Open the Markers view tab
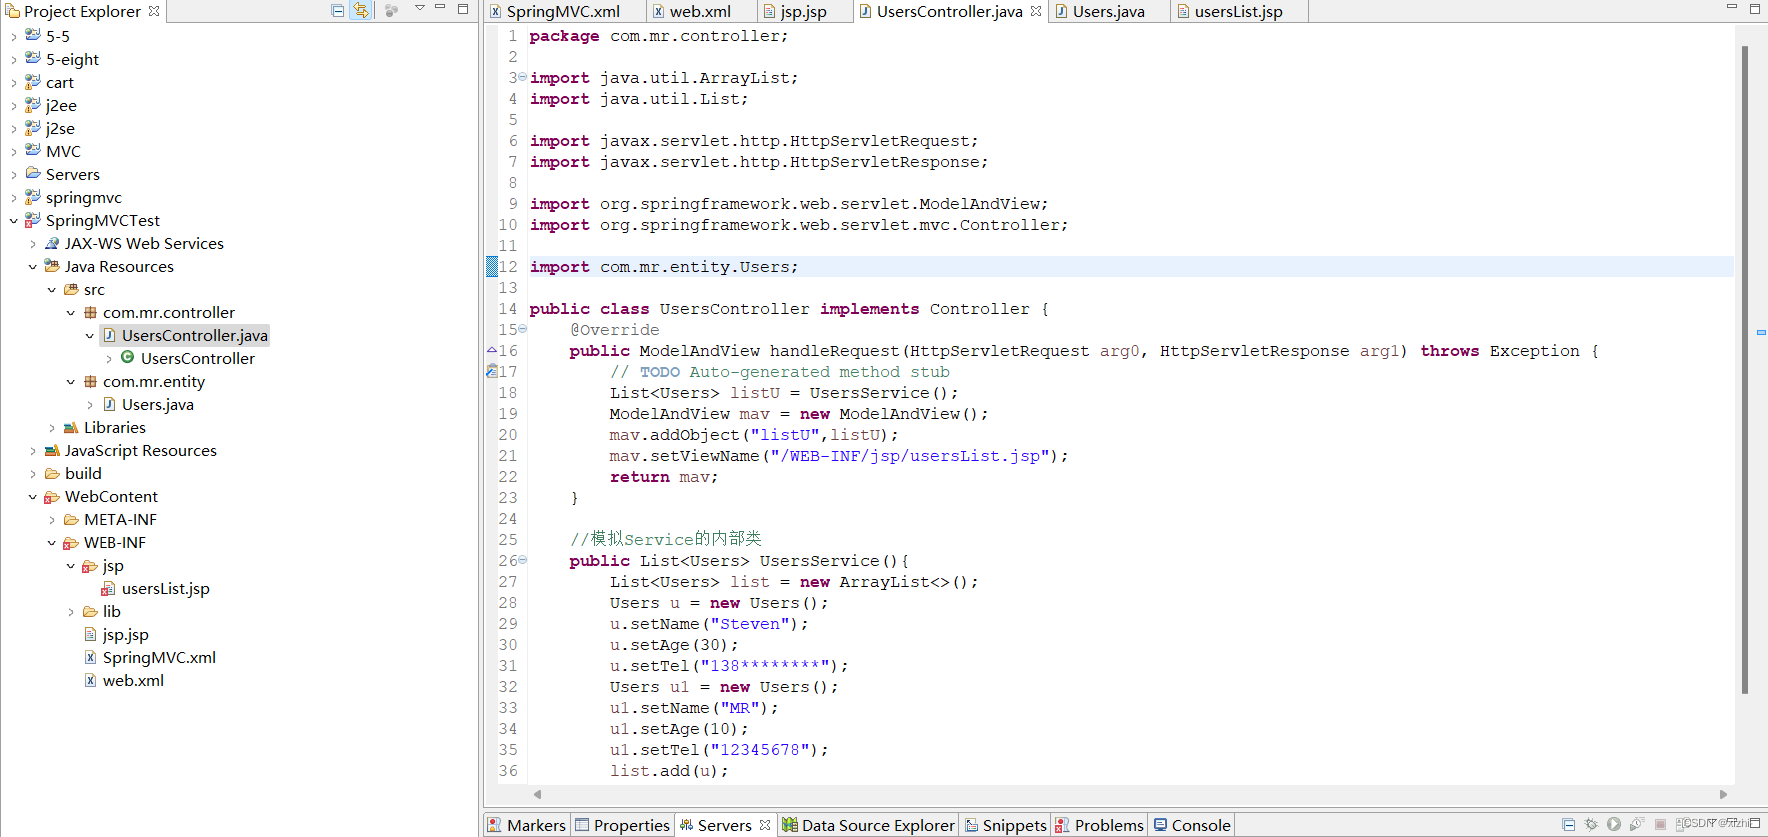 [526, 825]
